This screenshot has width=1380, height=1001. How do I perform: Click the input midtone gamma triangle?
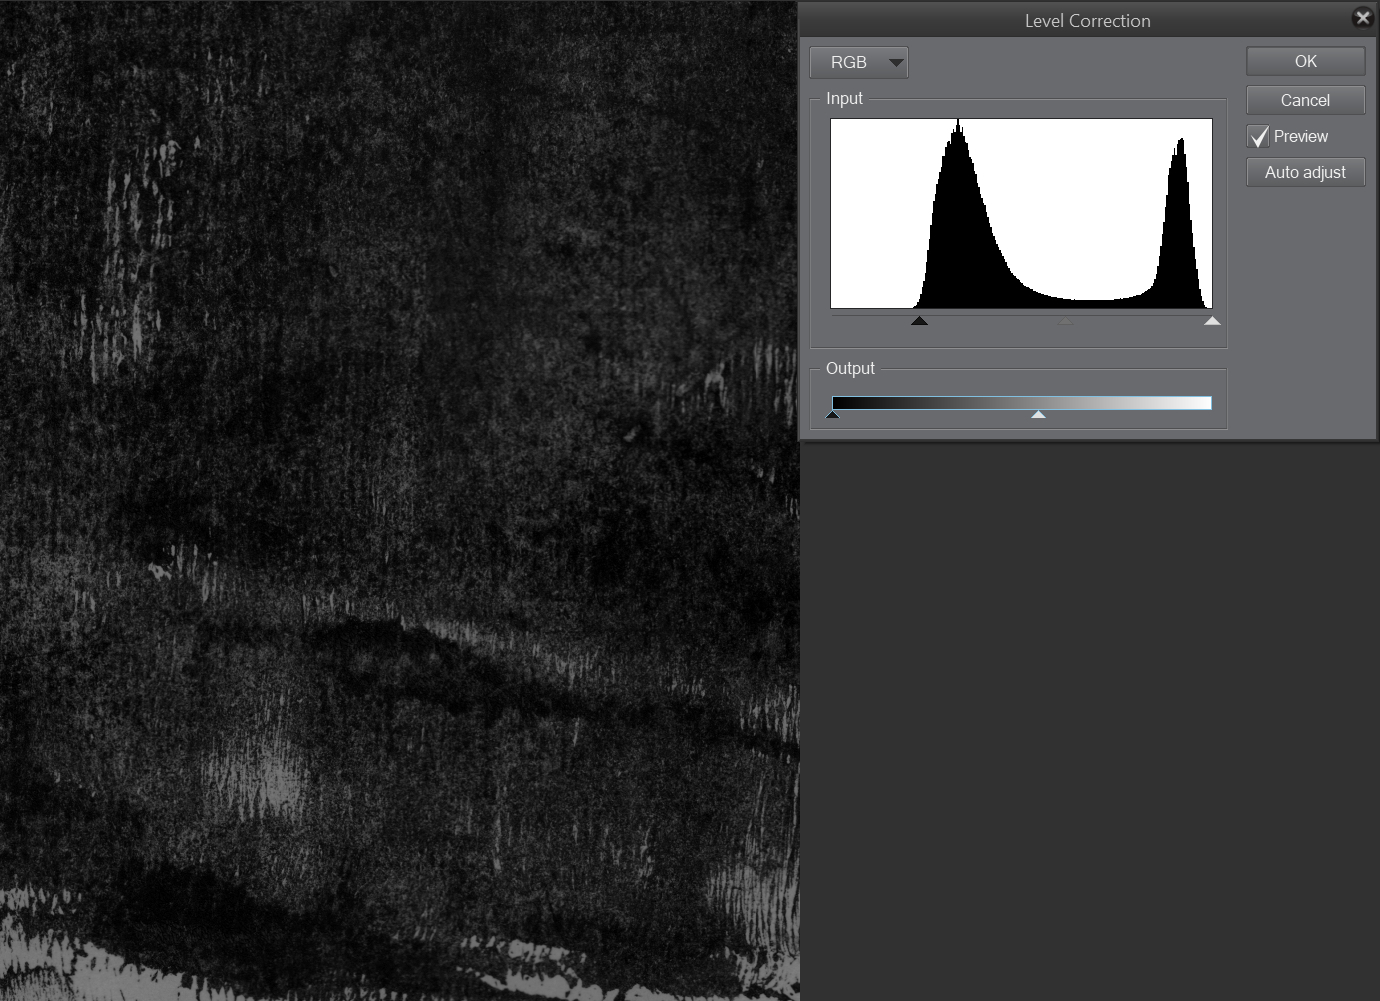tap(1064, 320)
